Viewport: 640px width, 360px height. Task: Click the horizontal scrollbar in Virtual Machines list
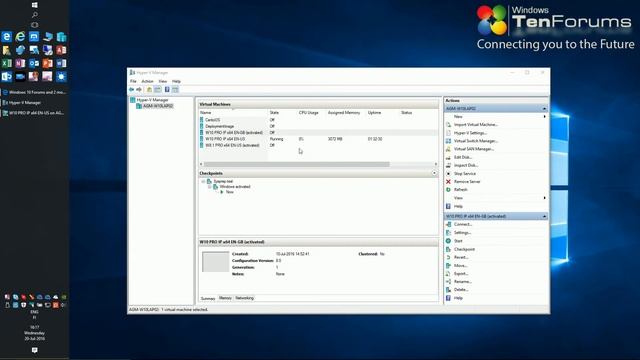[297, 164]
